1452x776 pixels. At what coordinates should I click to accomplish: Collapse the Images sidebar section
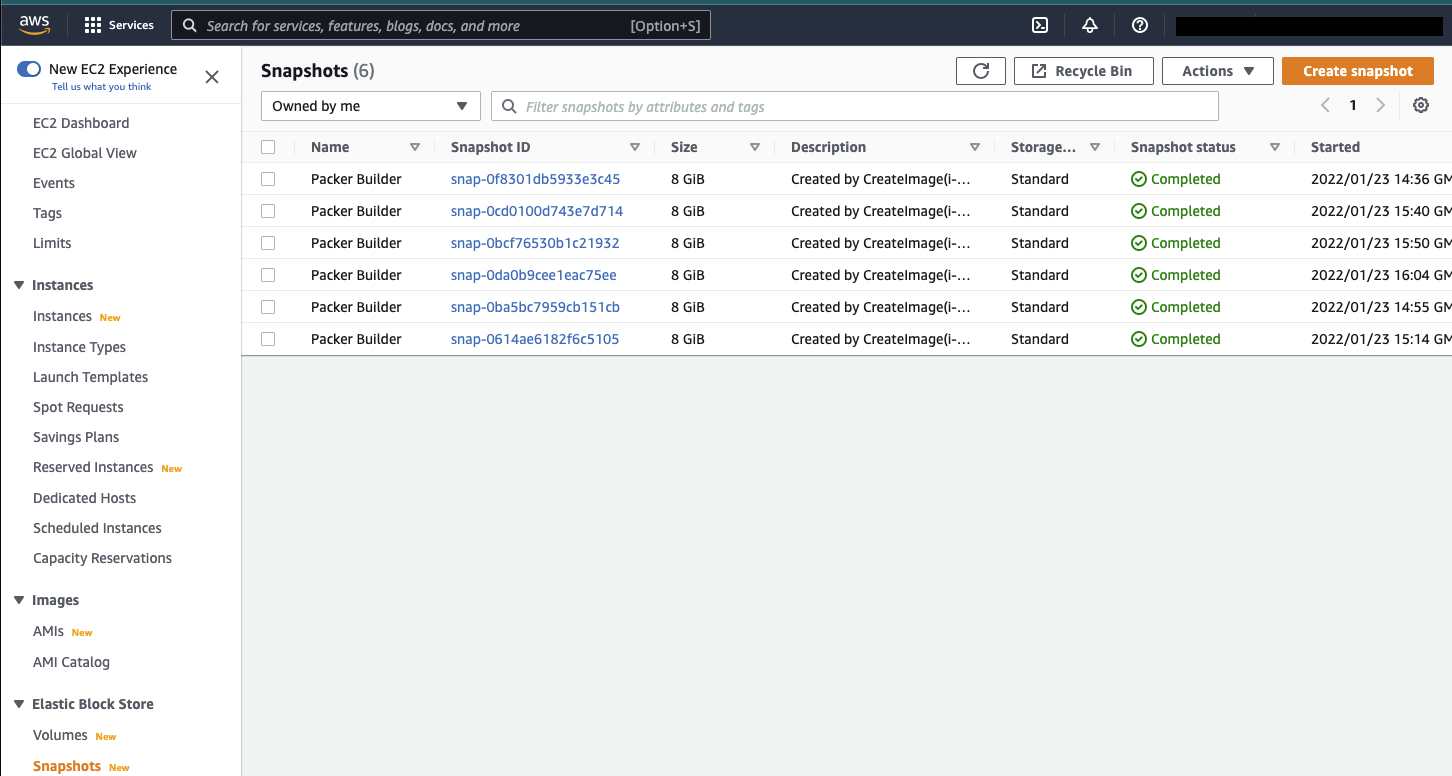click(x=19, y=600)
